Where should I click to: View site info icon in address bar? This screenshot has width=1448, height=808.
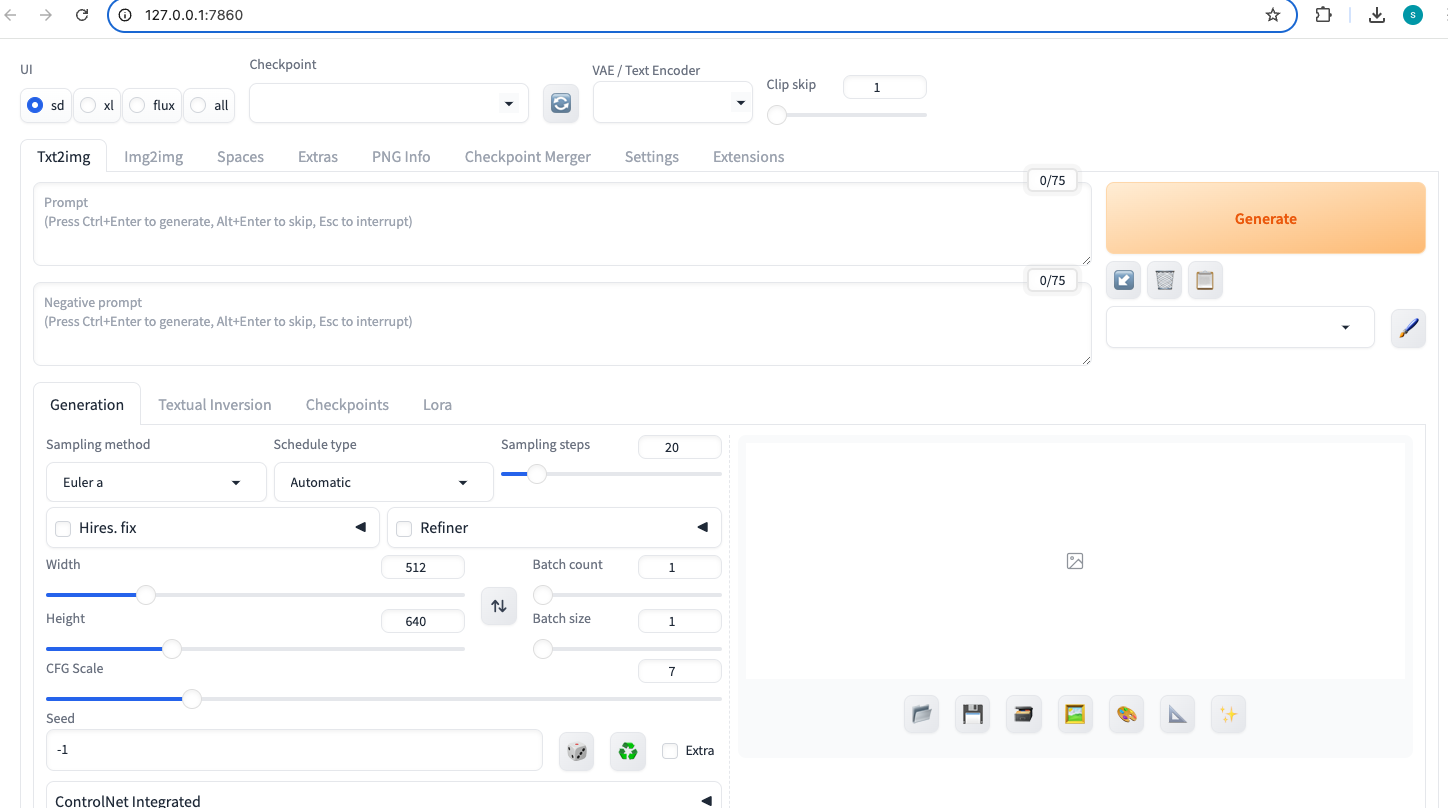tap(125, 15)
